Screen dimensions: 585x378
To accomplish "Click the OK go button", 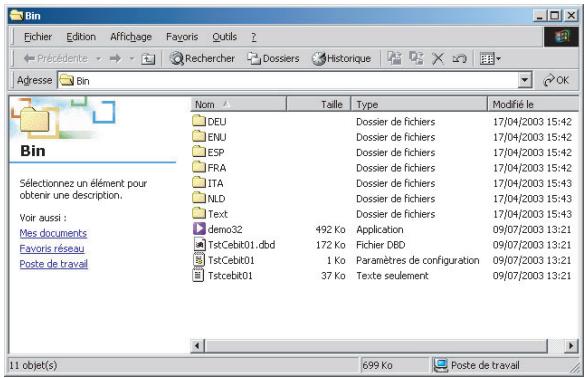I will tap(556, 80).
